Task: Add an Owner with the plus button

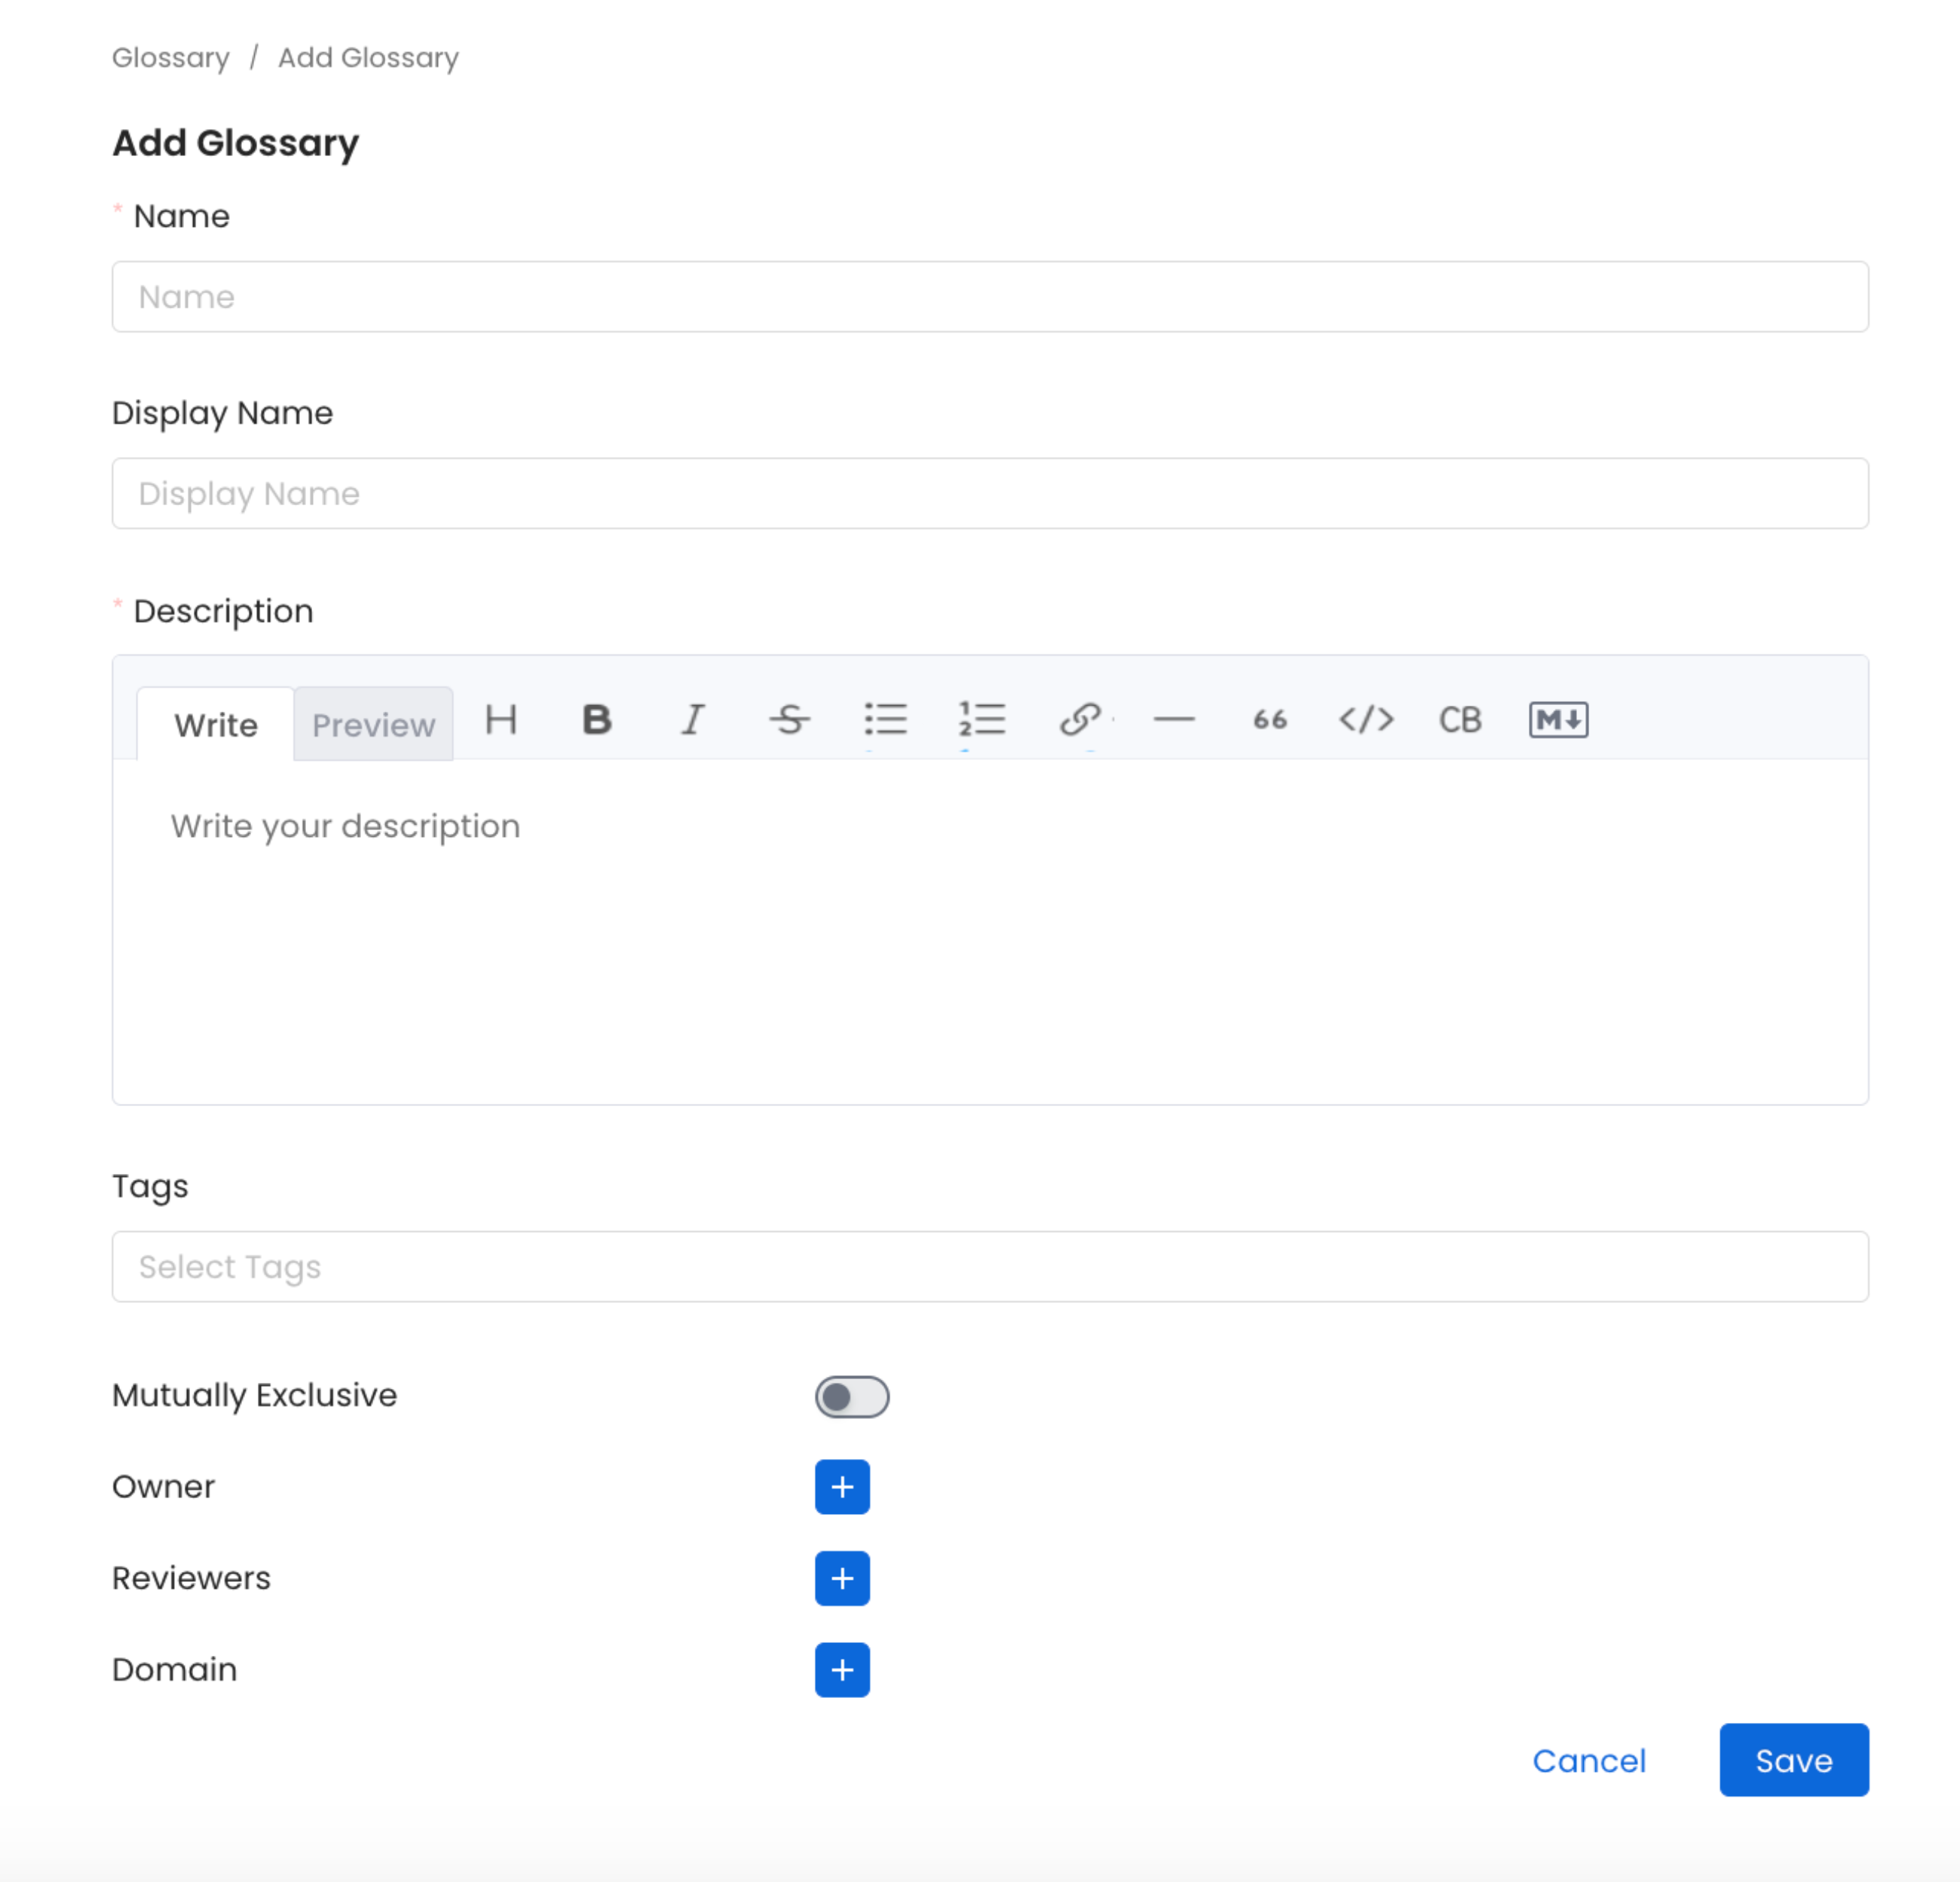Action: click(x=842, y=1487)
